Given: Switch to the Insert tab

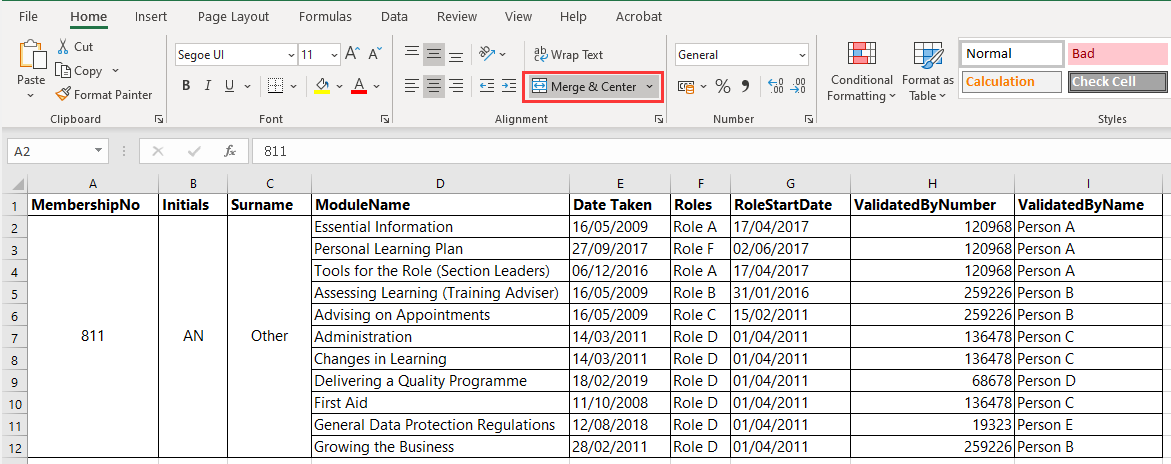Looking at the screenshot, I should pyautogui.click(x=151, y=16).
